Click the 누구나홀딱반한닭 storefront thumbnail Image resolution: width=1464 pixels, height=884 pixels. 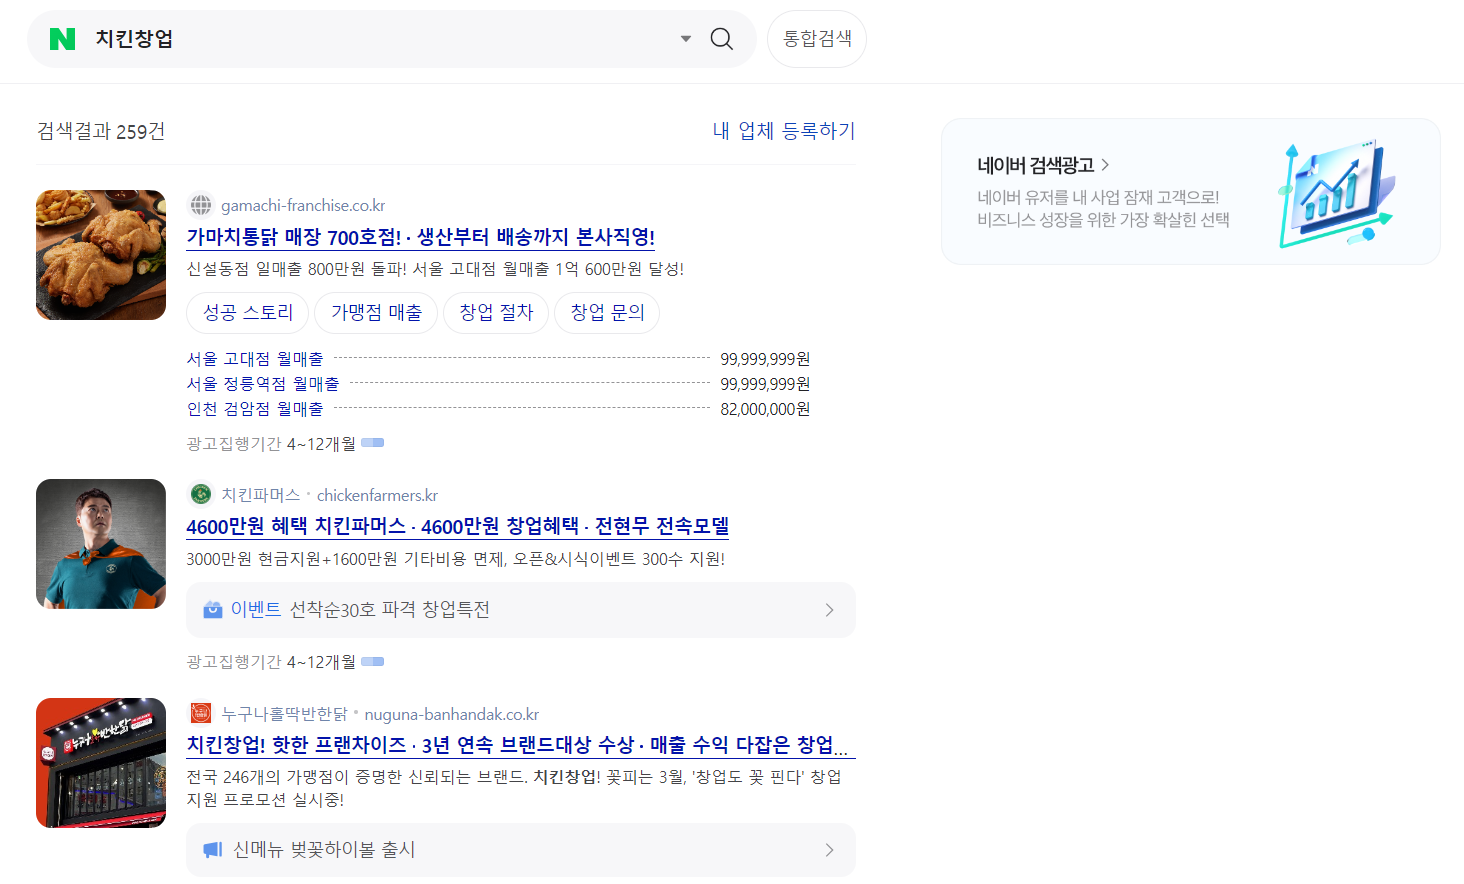pos(101,763)
